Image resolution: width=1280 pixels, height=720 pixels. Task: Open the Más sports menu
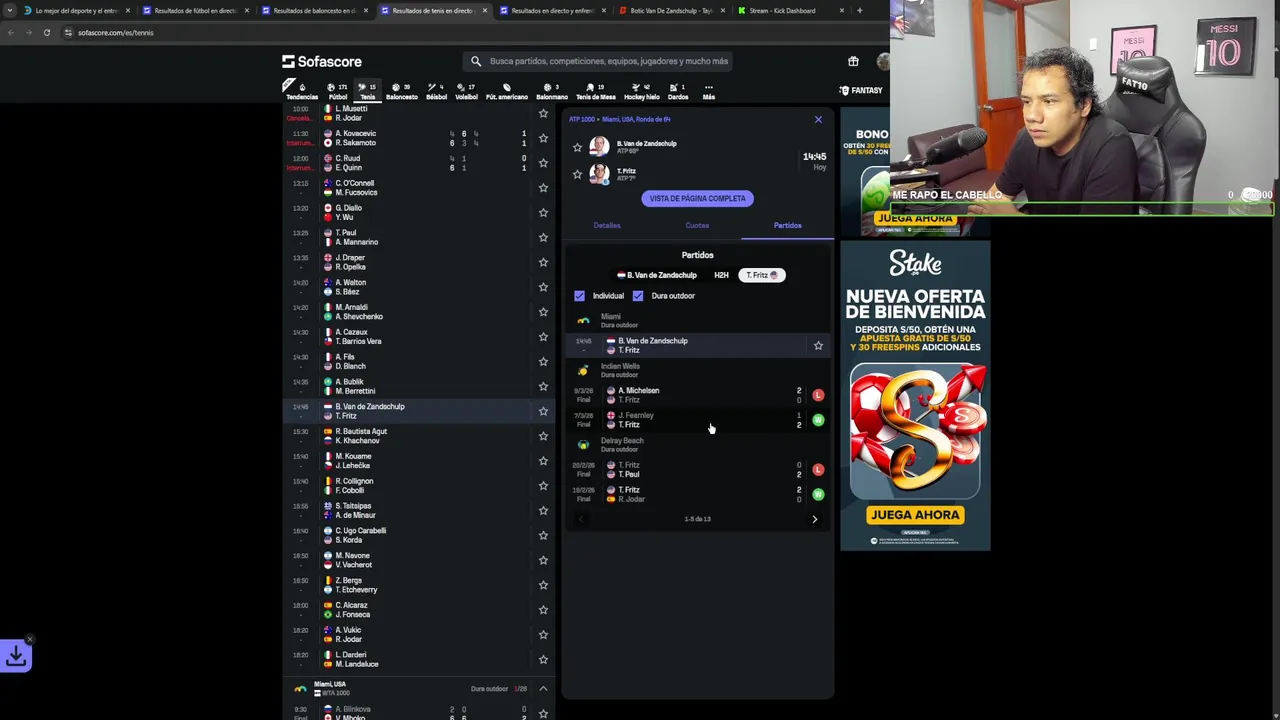[708, 91]
